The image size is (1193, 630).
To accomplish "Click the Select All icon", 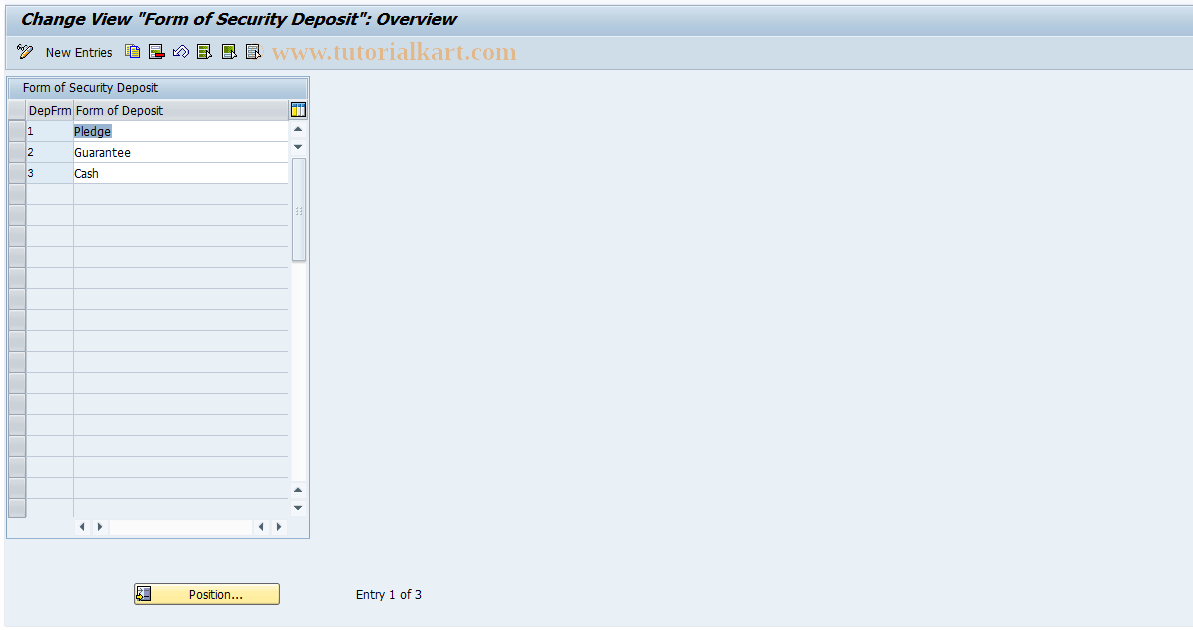I will [x=205, y=52].
